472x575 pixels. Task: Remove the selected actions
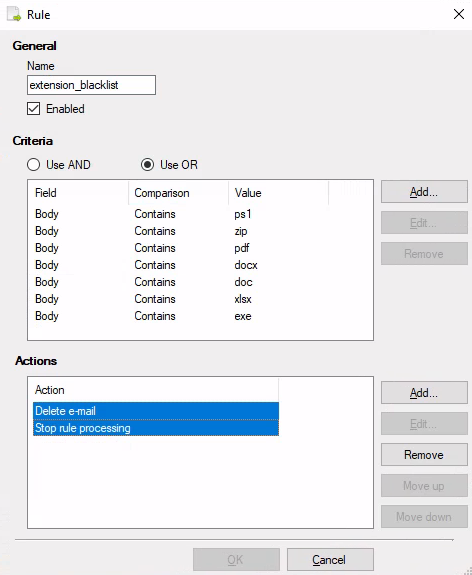click(x=424, y=455)
